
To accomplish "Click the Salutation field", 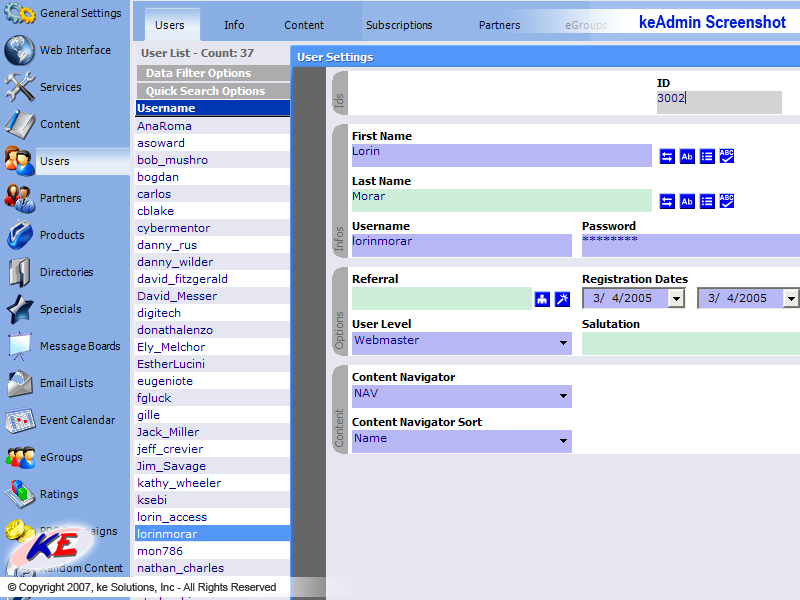I will click(691, 343).
